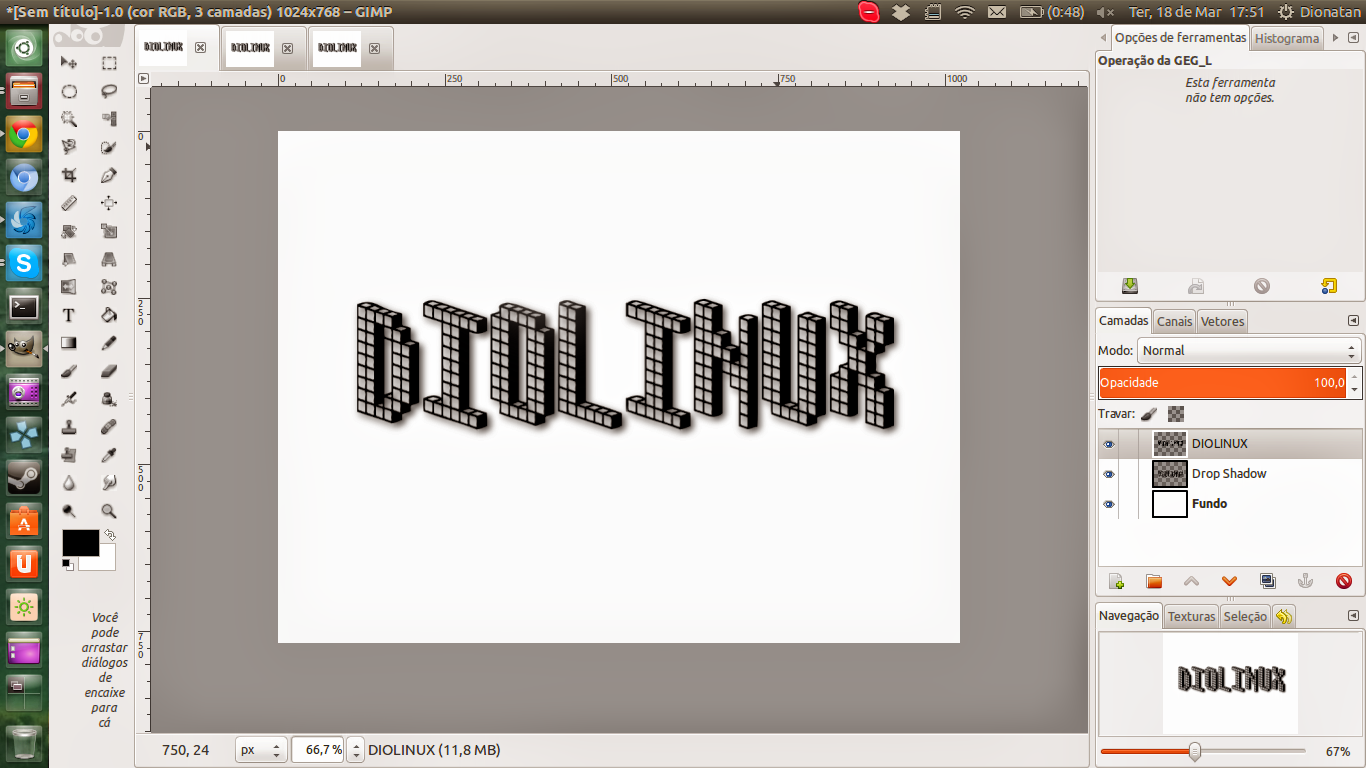Viewport: 1366px width, 768px height.
Task: Select the Paintbrush tool
Action: [69, 371]
